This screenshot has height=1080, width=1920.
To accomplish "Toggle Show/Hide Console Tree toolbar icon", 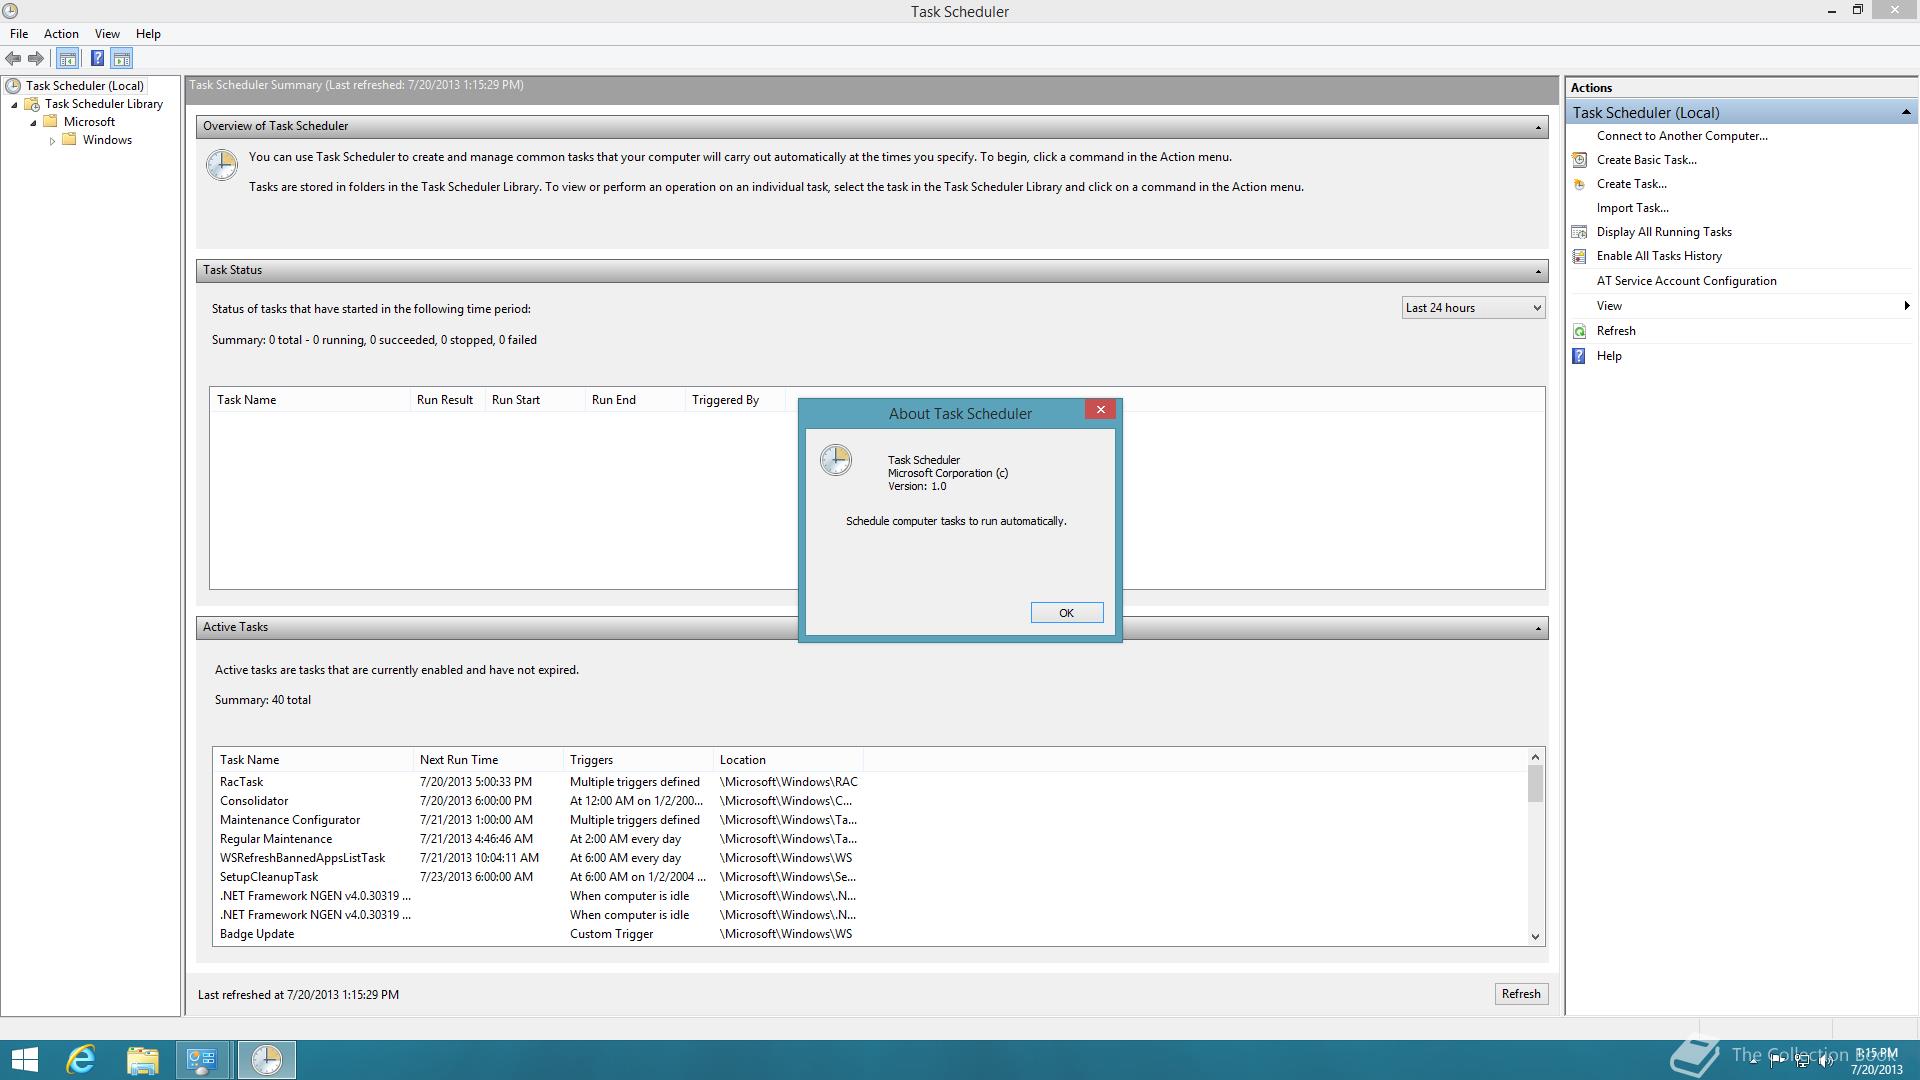I will (68, 59).
